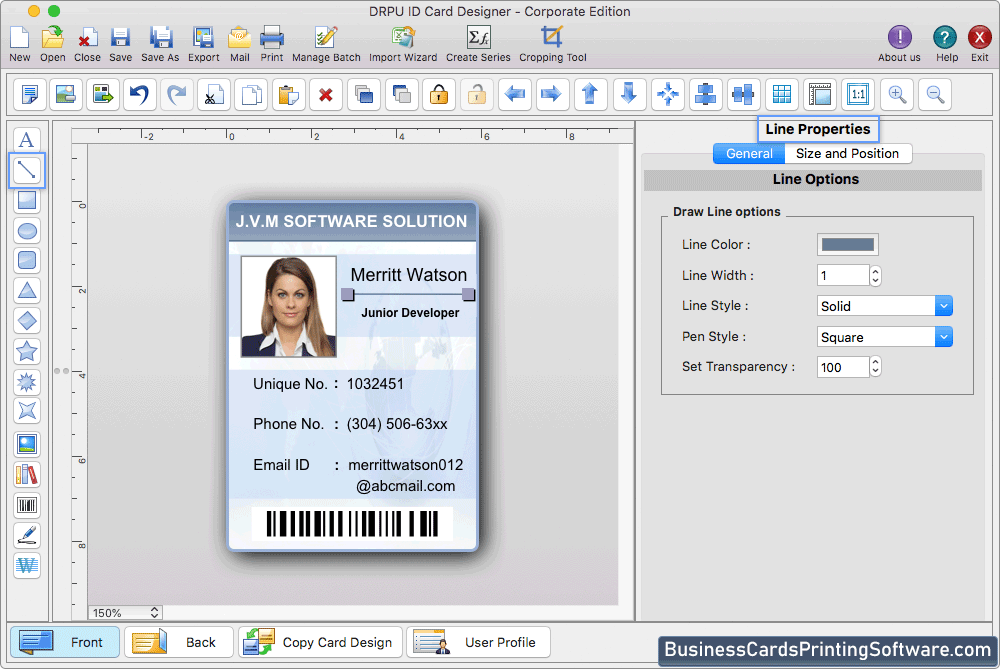This screenshot has height=669, width=1000.
Task: Undo the last action
Action: pos(140,95)
